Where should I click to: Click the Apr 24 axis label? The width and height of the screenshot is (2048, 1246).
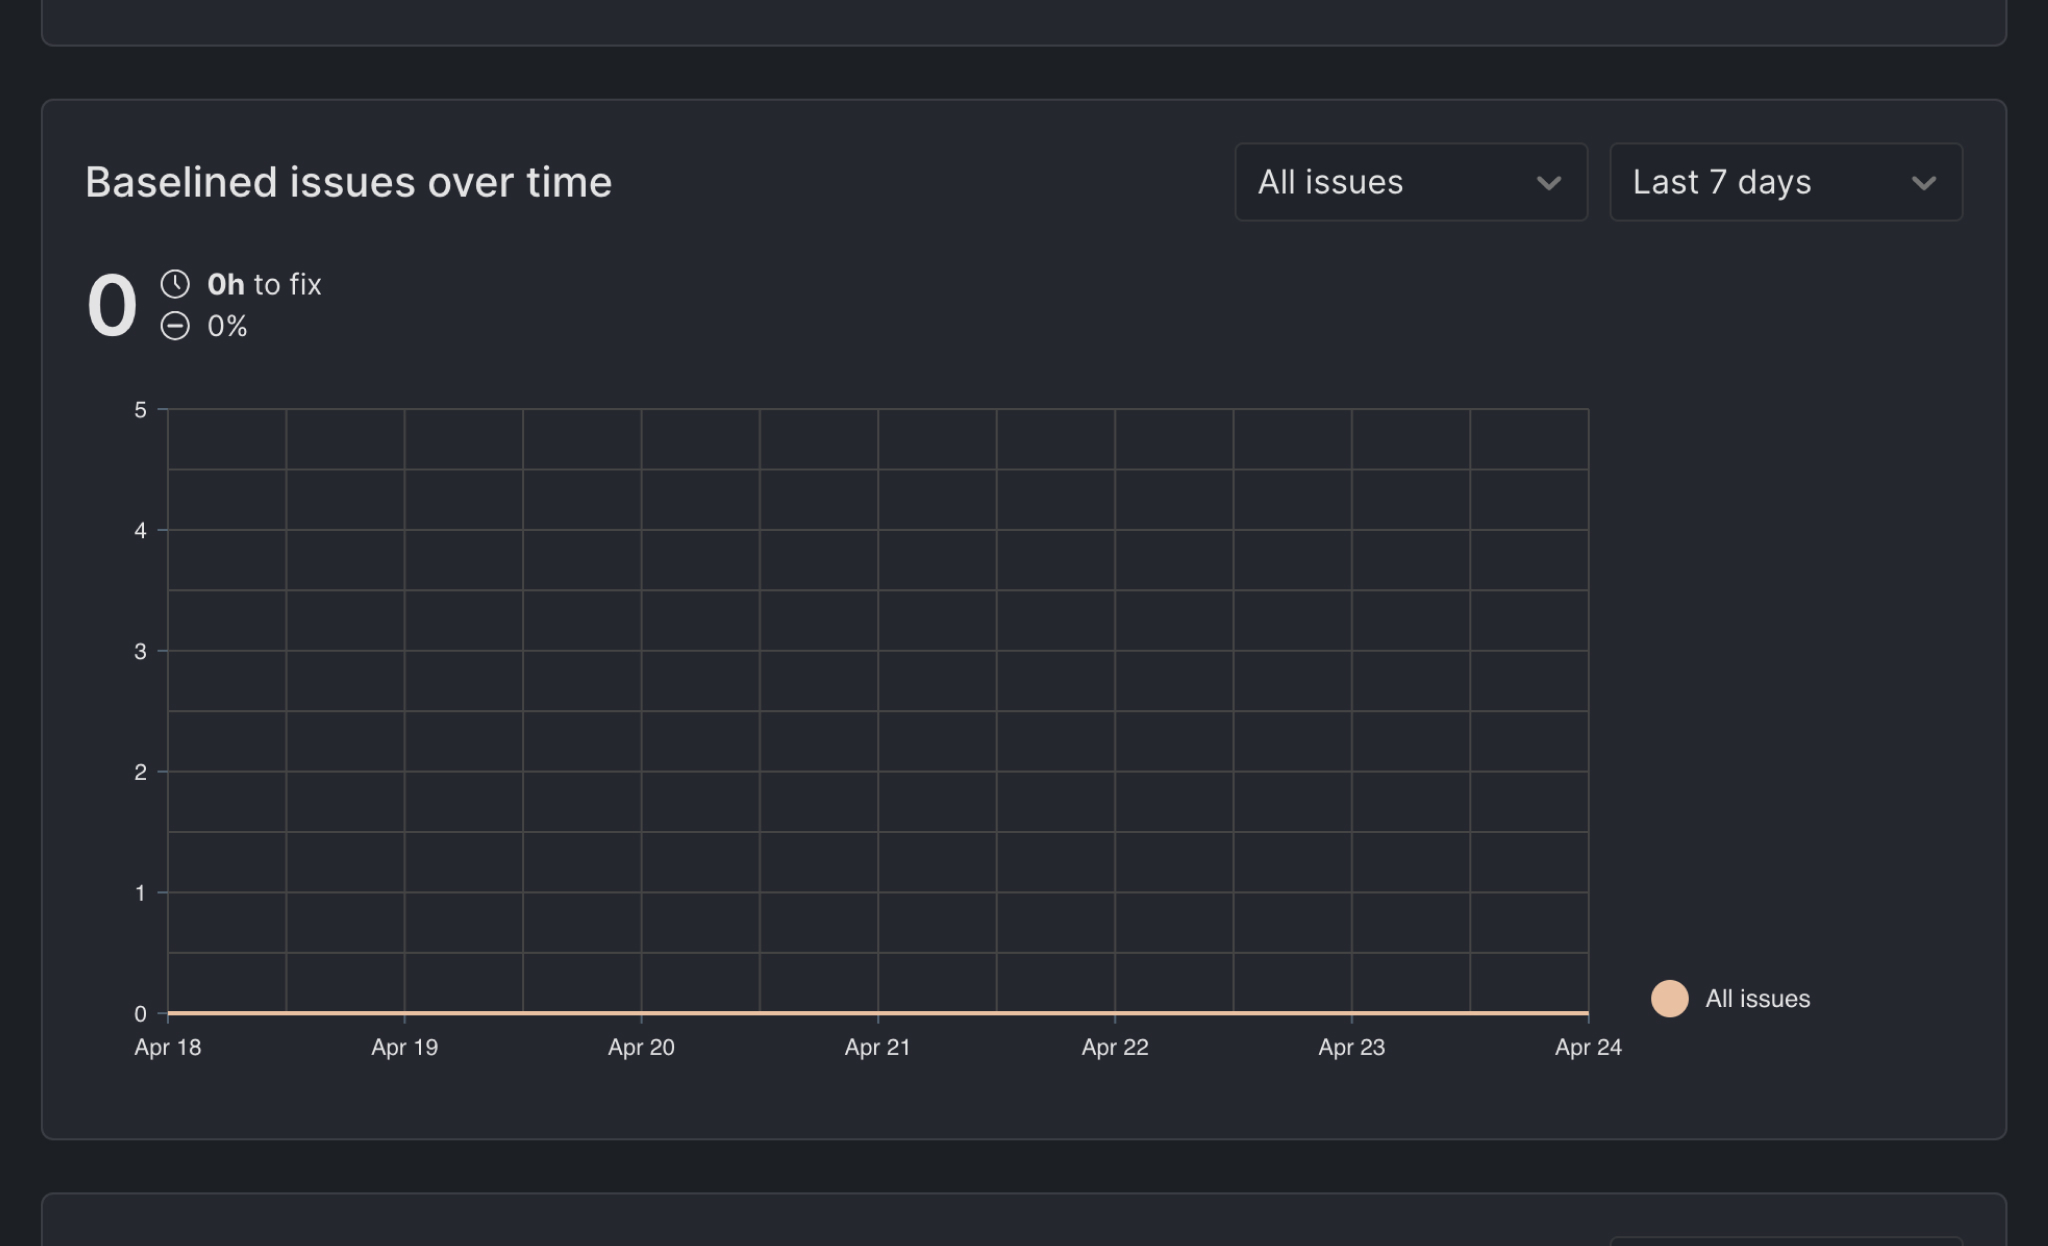1588,1047
